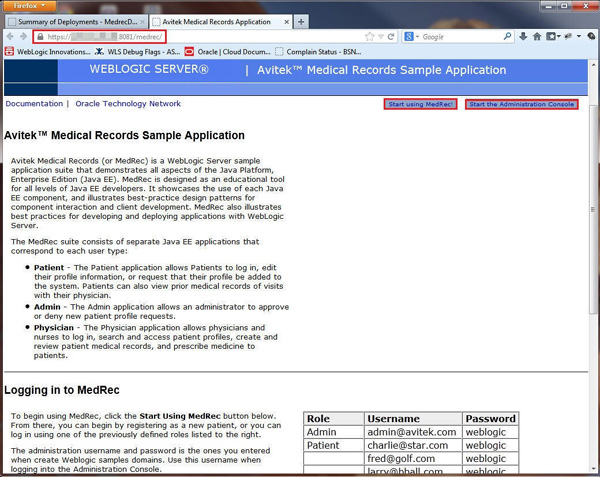Image resolution: width=600 pixels, height=477 pixels.
Task: Click the Password column header
Action: 491,418
